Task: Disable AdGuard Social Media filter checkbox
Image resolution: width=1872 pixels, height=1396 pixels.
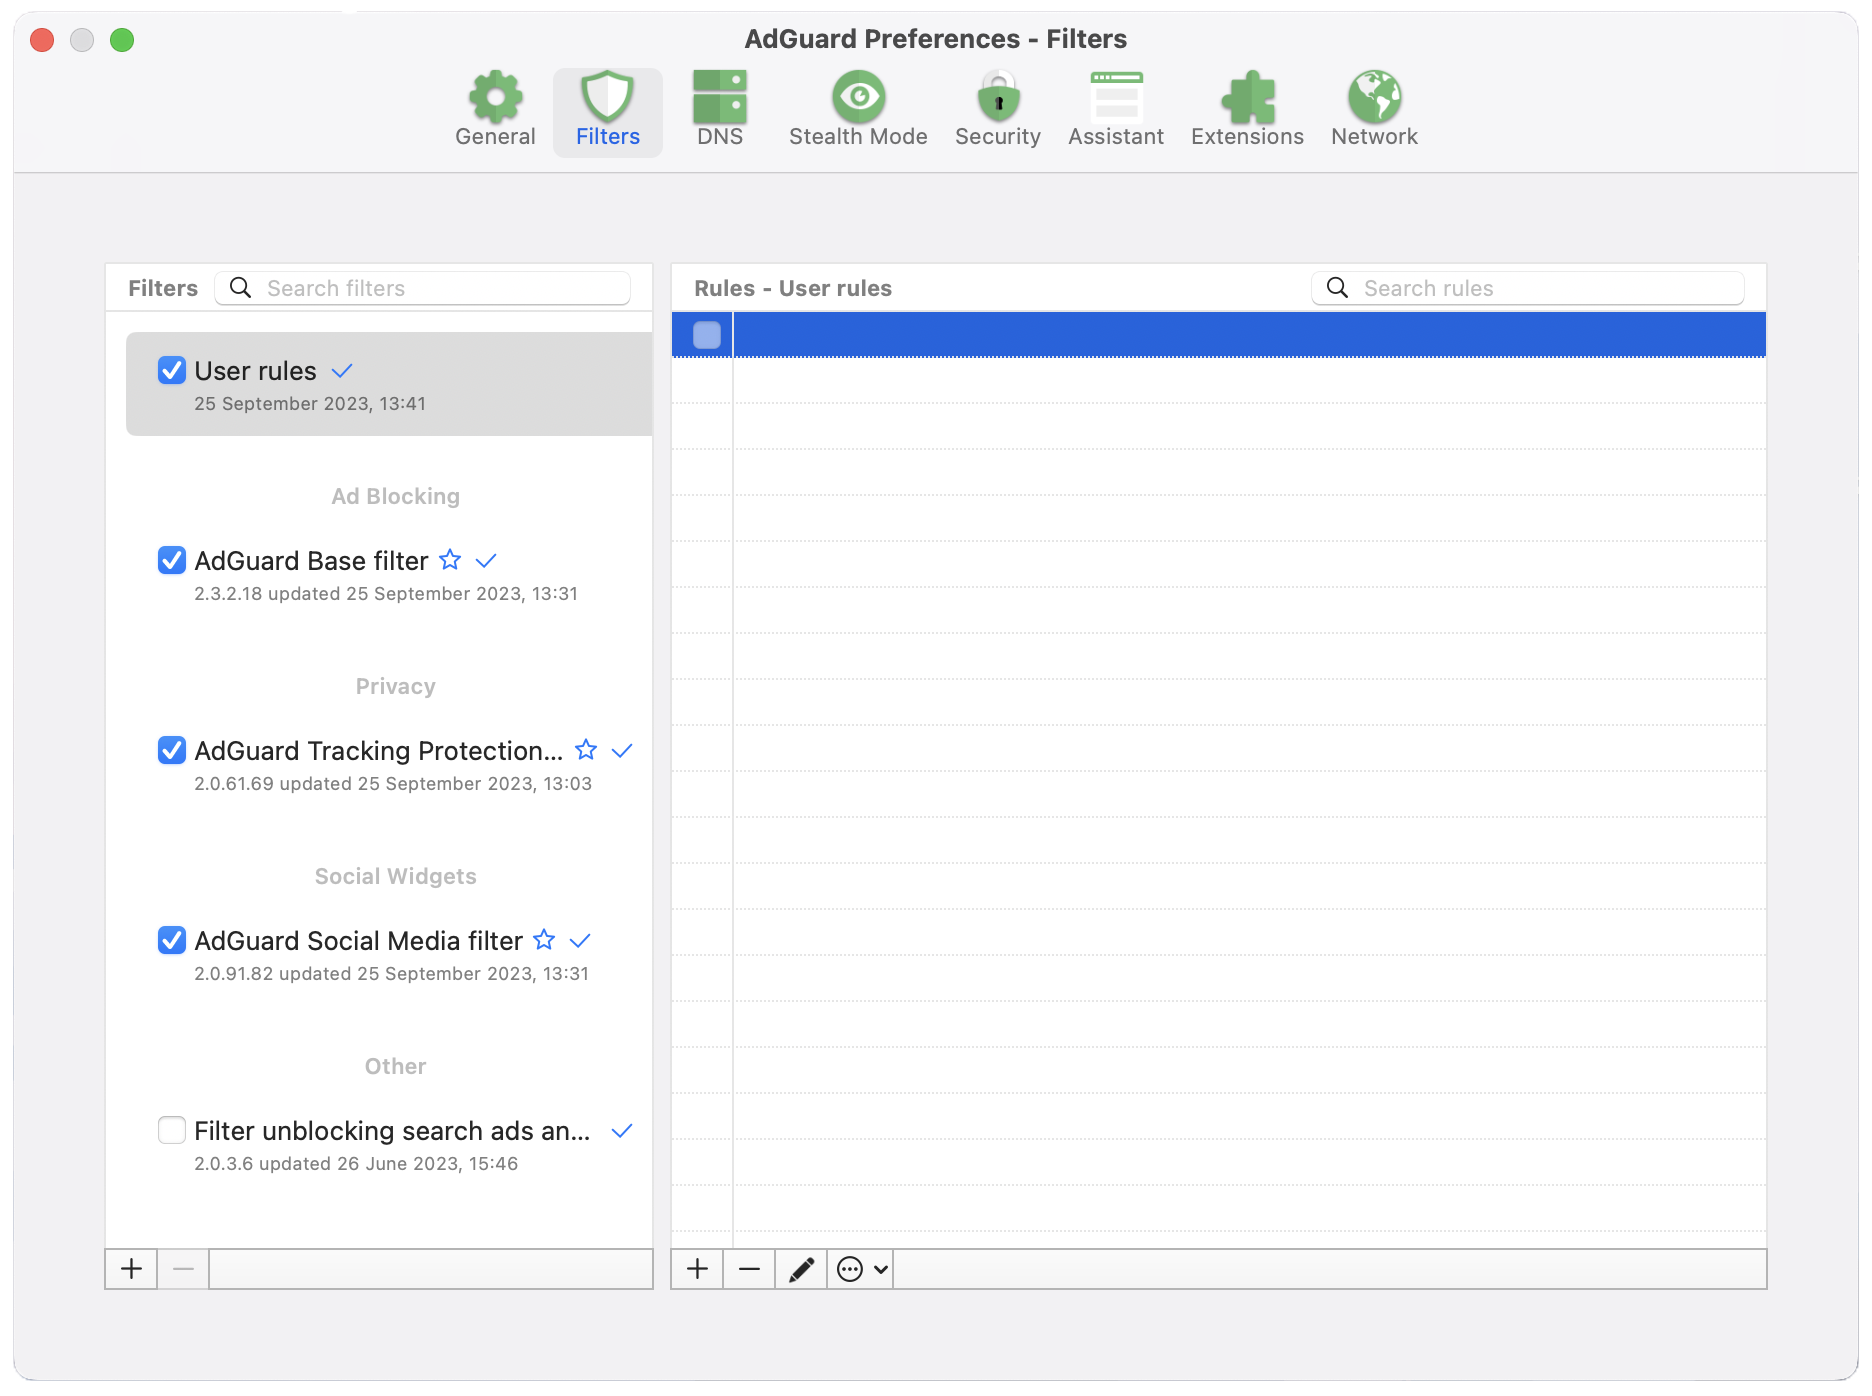Action: click(172, 940)
